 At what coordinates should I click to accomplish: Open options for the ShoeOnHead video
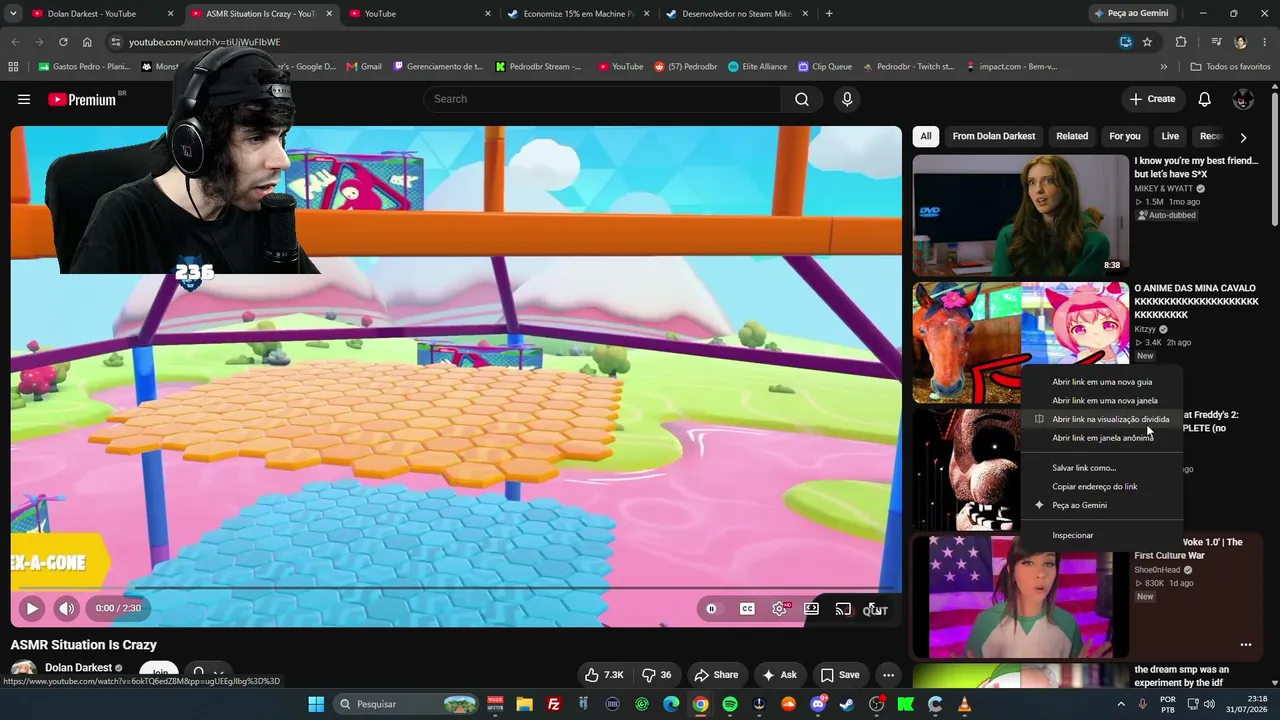[1246, 645]
